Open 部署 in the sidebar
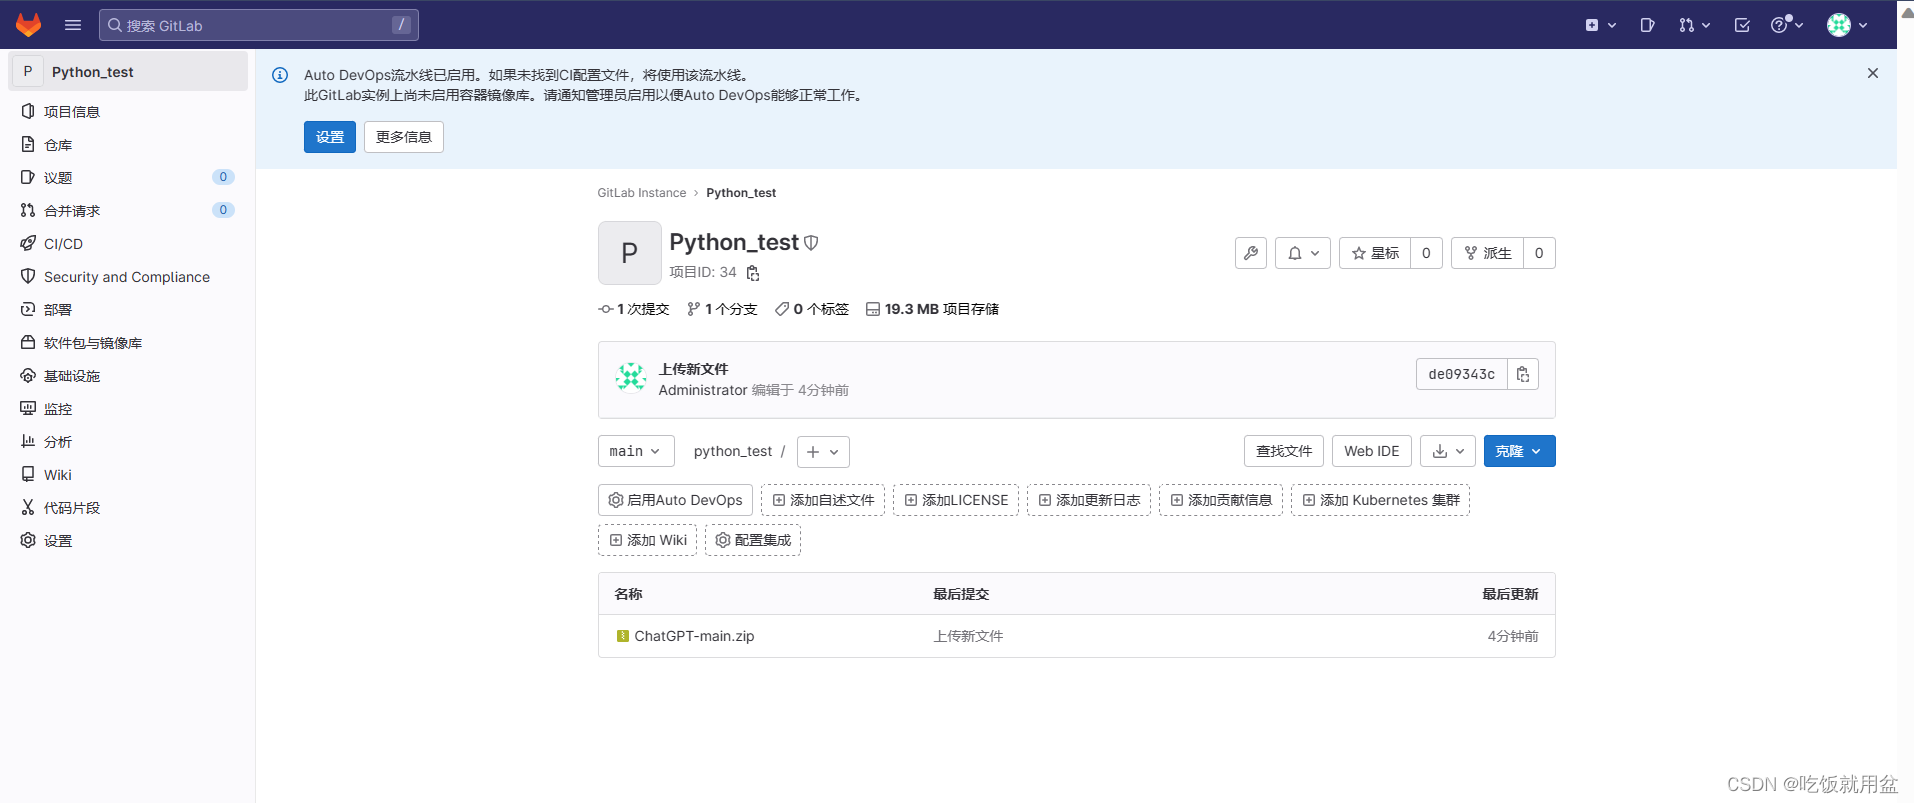Viewport: 1914px width, 803px height. pyautogui.click(x=128, y=309)
